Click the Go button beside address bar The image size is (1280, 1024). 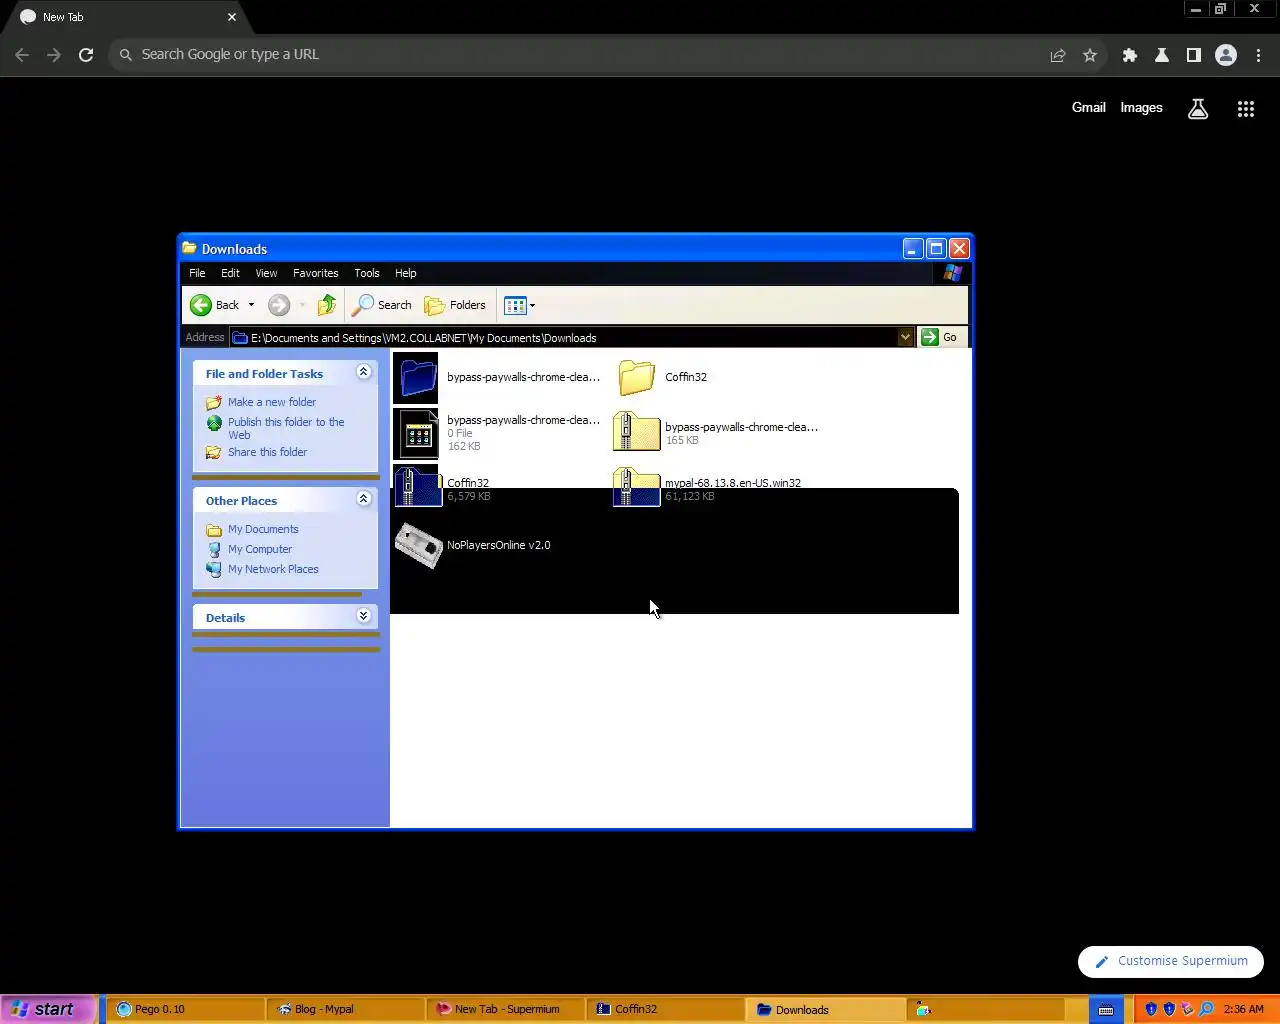click(x=940, y=337)
